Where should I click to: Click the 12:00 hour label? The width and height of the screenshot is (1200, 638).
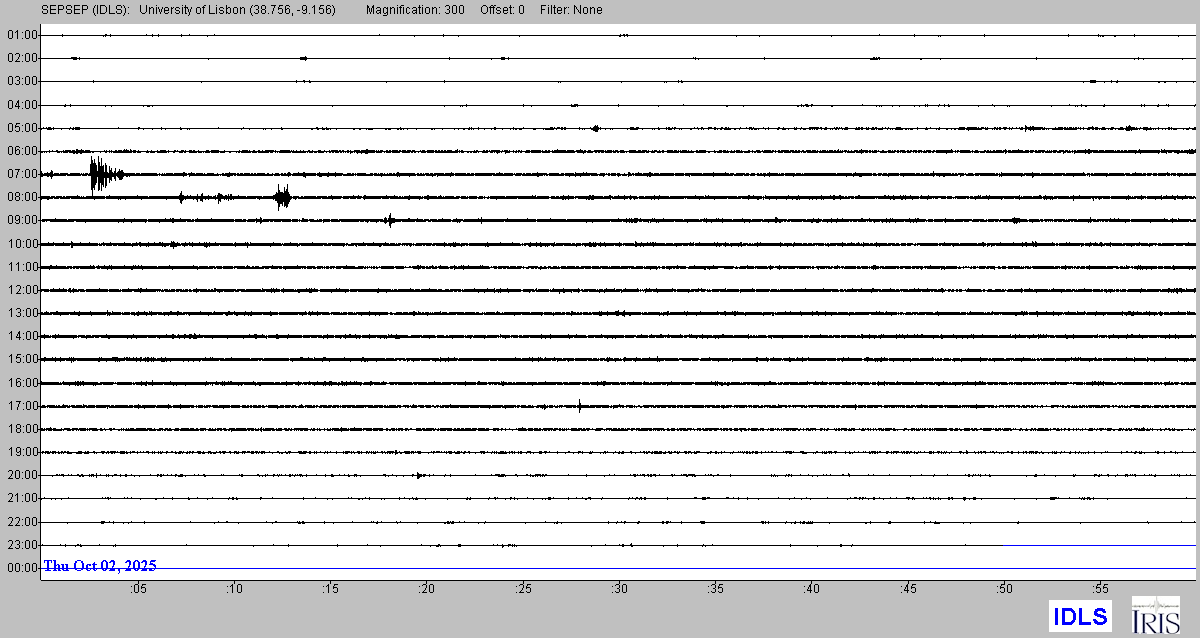pyautogui.click(x=22, y=290)
